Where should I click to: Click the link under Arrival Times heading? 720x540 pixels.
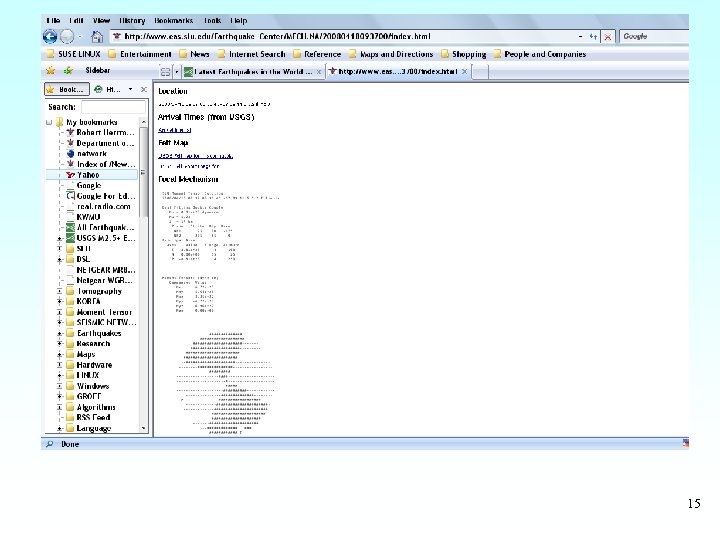pyautogui.click(x=174, y=130)
